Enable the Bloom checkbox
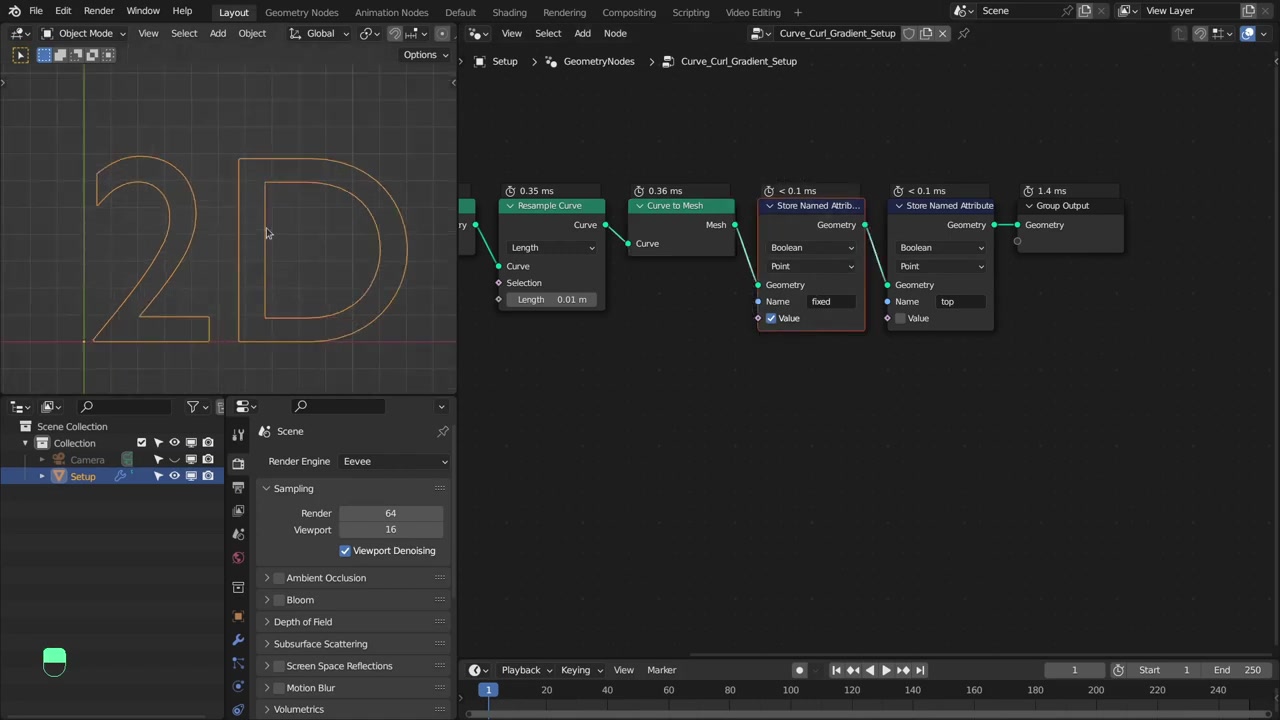The image size is (1280, 720). (x=279, y=600)
